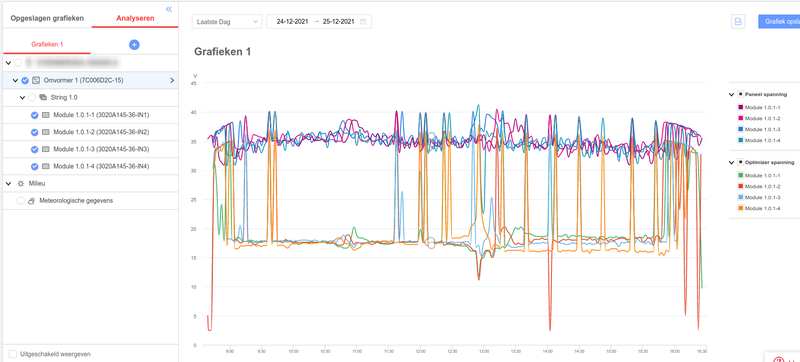Click the Optimizer spanning legend group marker

[740, 162]
